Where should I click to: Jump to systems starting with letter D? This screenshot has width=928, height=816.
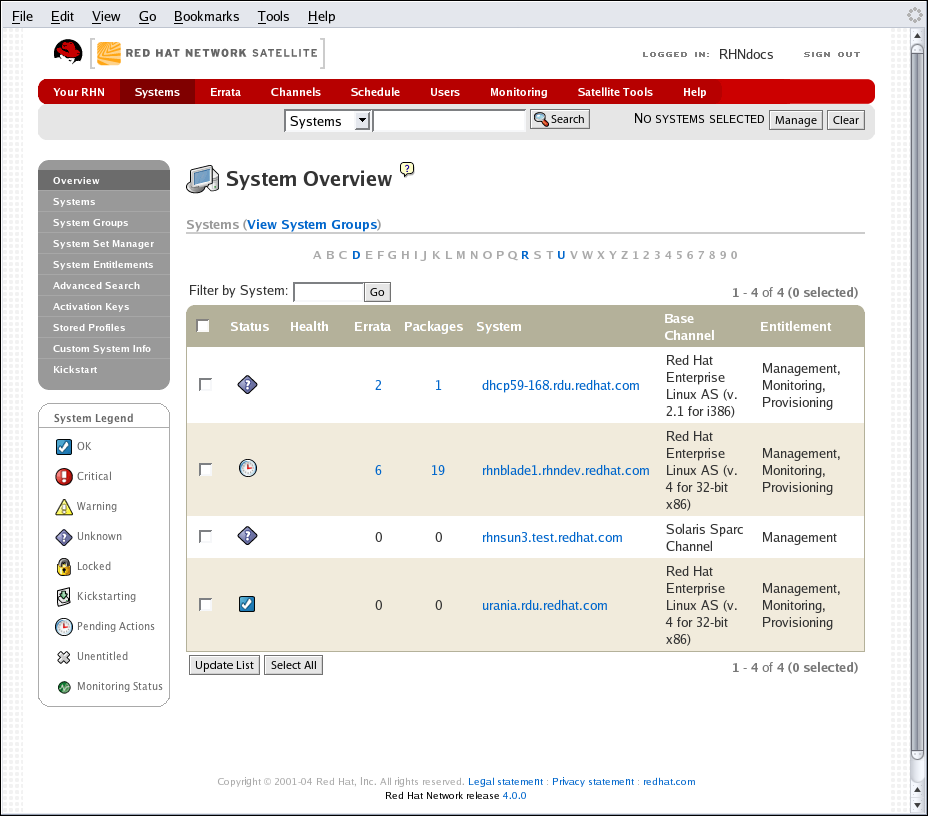(356, 255)
